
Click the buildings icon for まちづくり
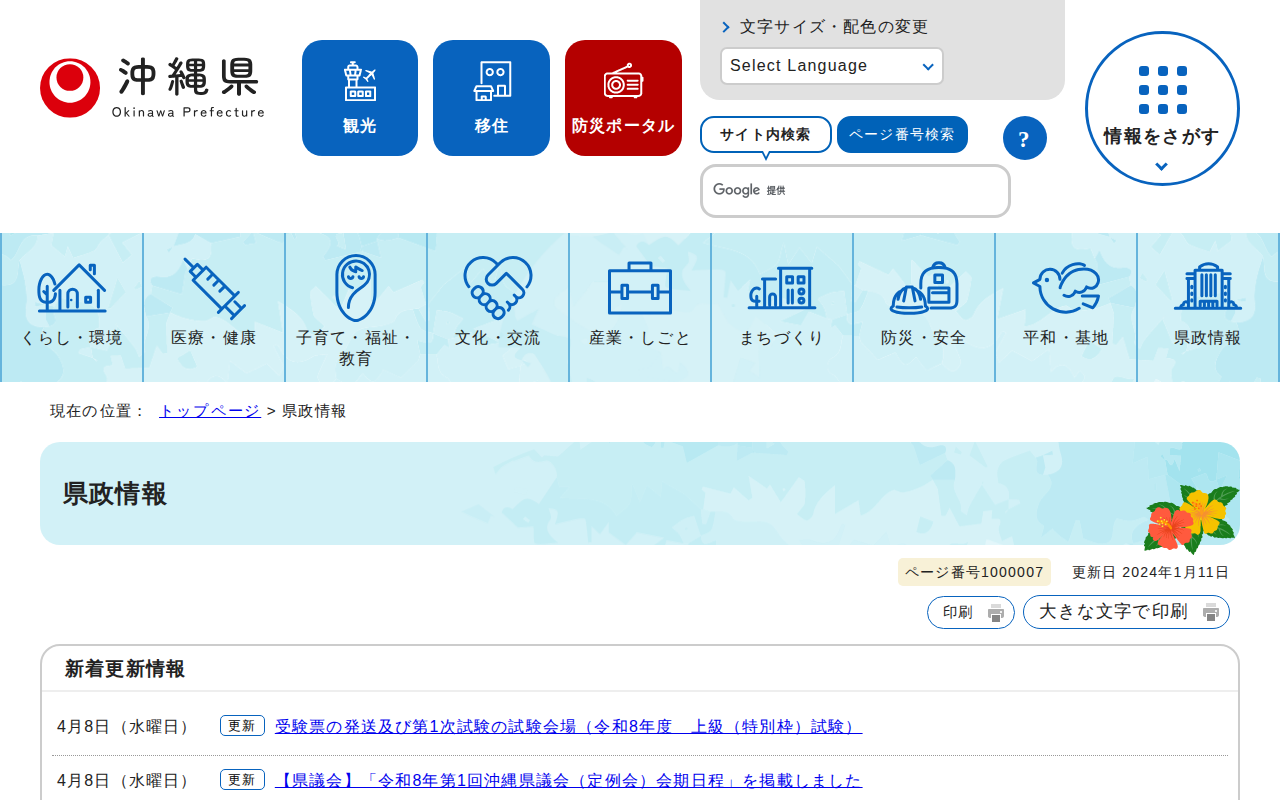(x=782, y=288)
